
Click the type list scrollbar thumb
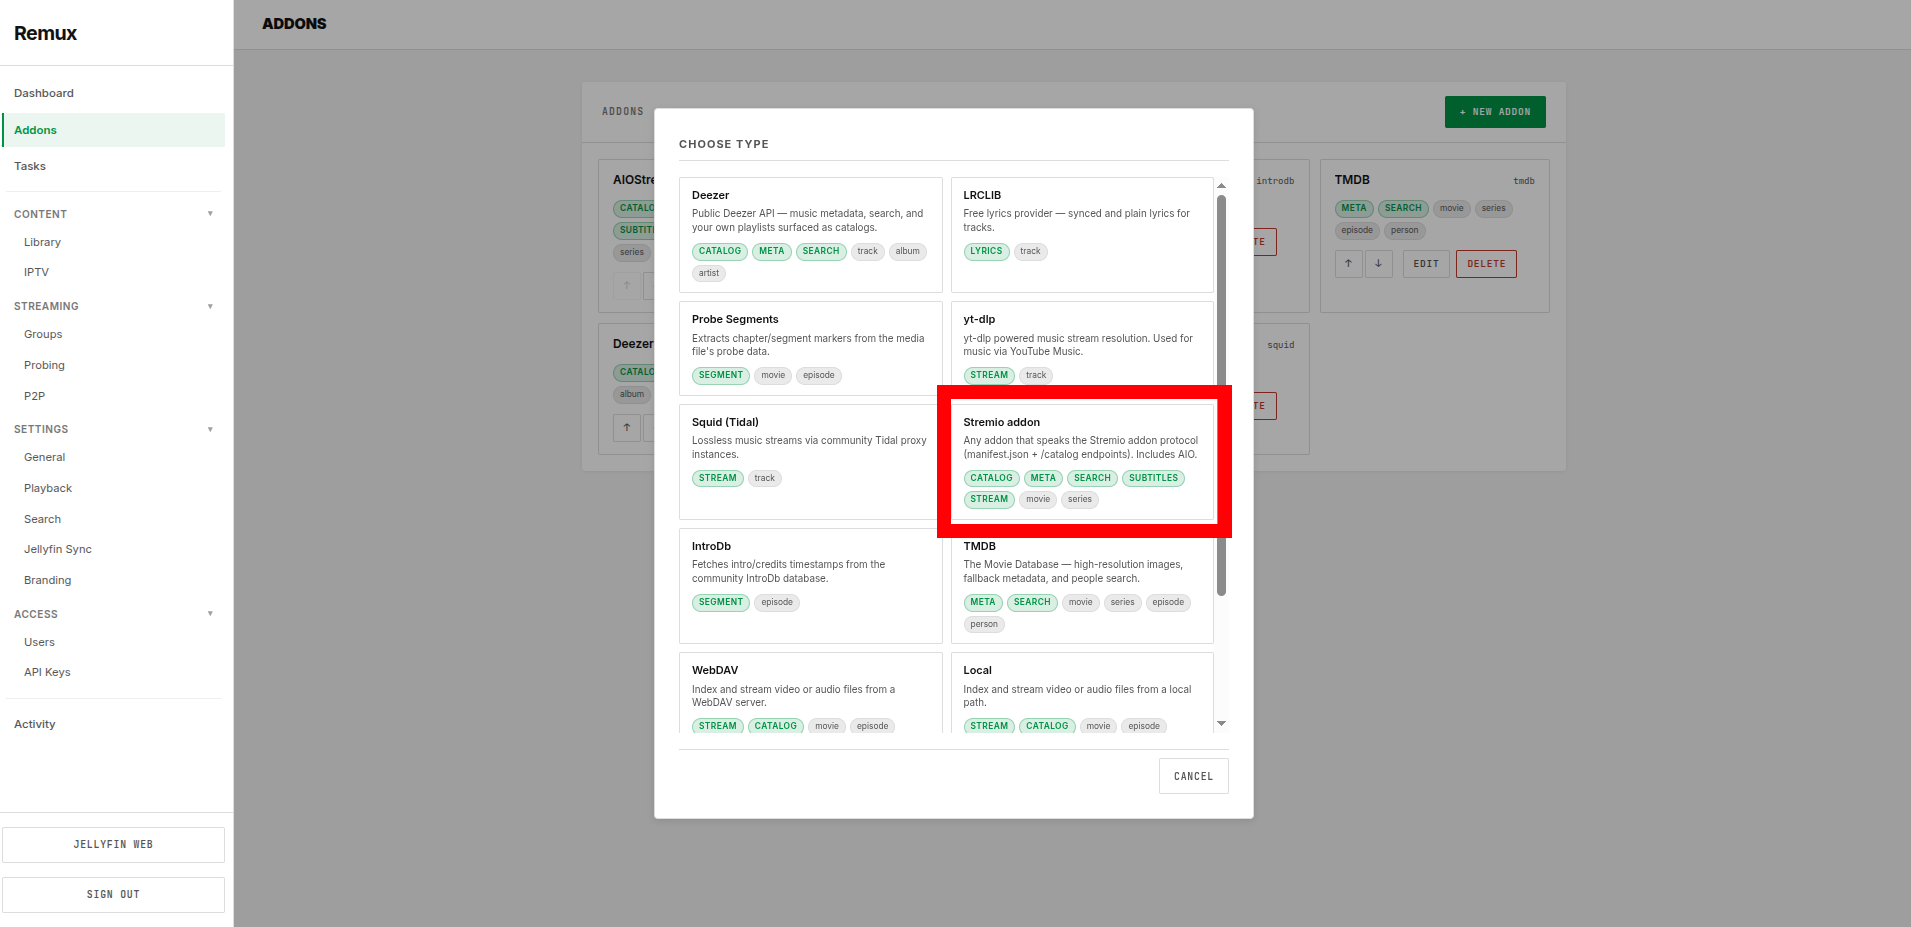tap(1221, 395)
